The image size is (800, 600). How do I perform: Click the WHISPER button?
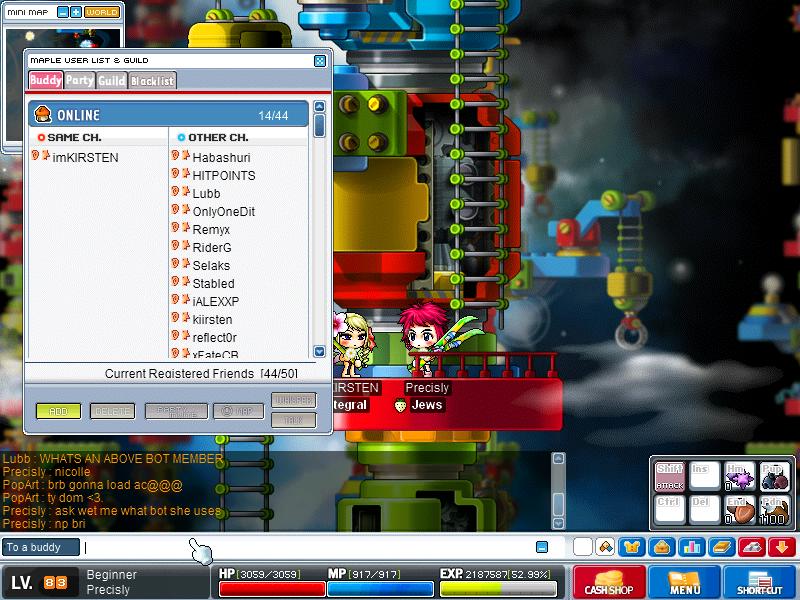point(294,400)
